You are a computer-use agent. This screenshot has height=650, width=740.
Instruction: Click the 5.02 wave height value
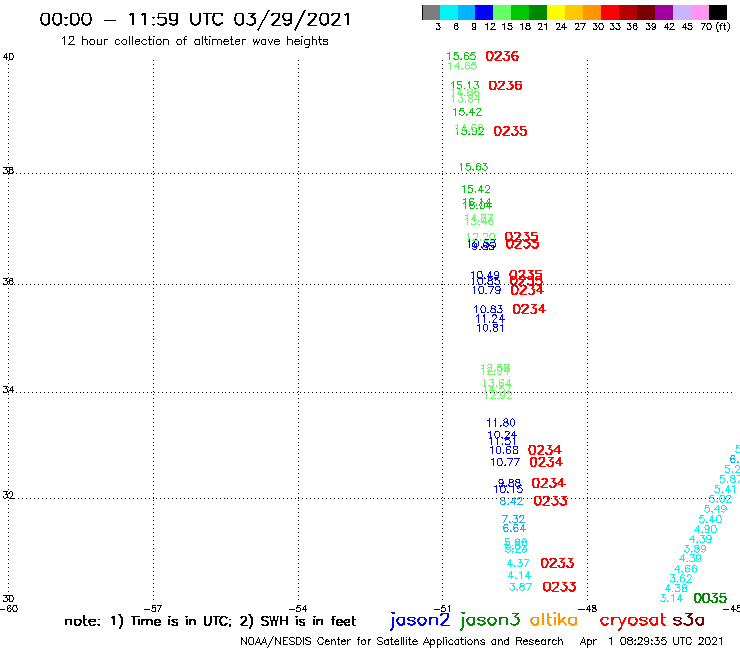[x=720, y=499]
